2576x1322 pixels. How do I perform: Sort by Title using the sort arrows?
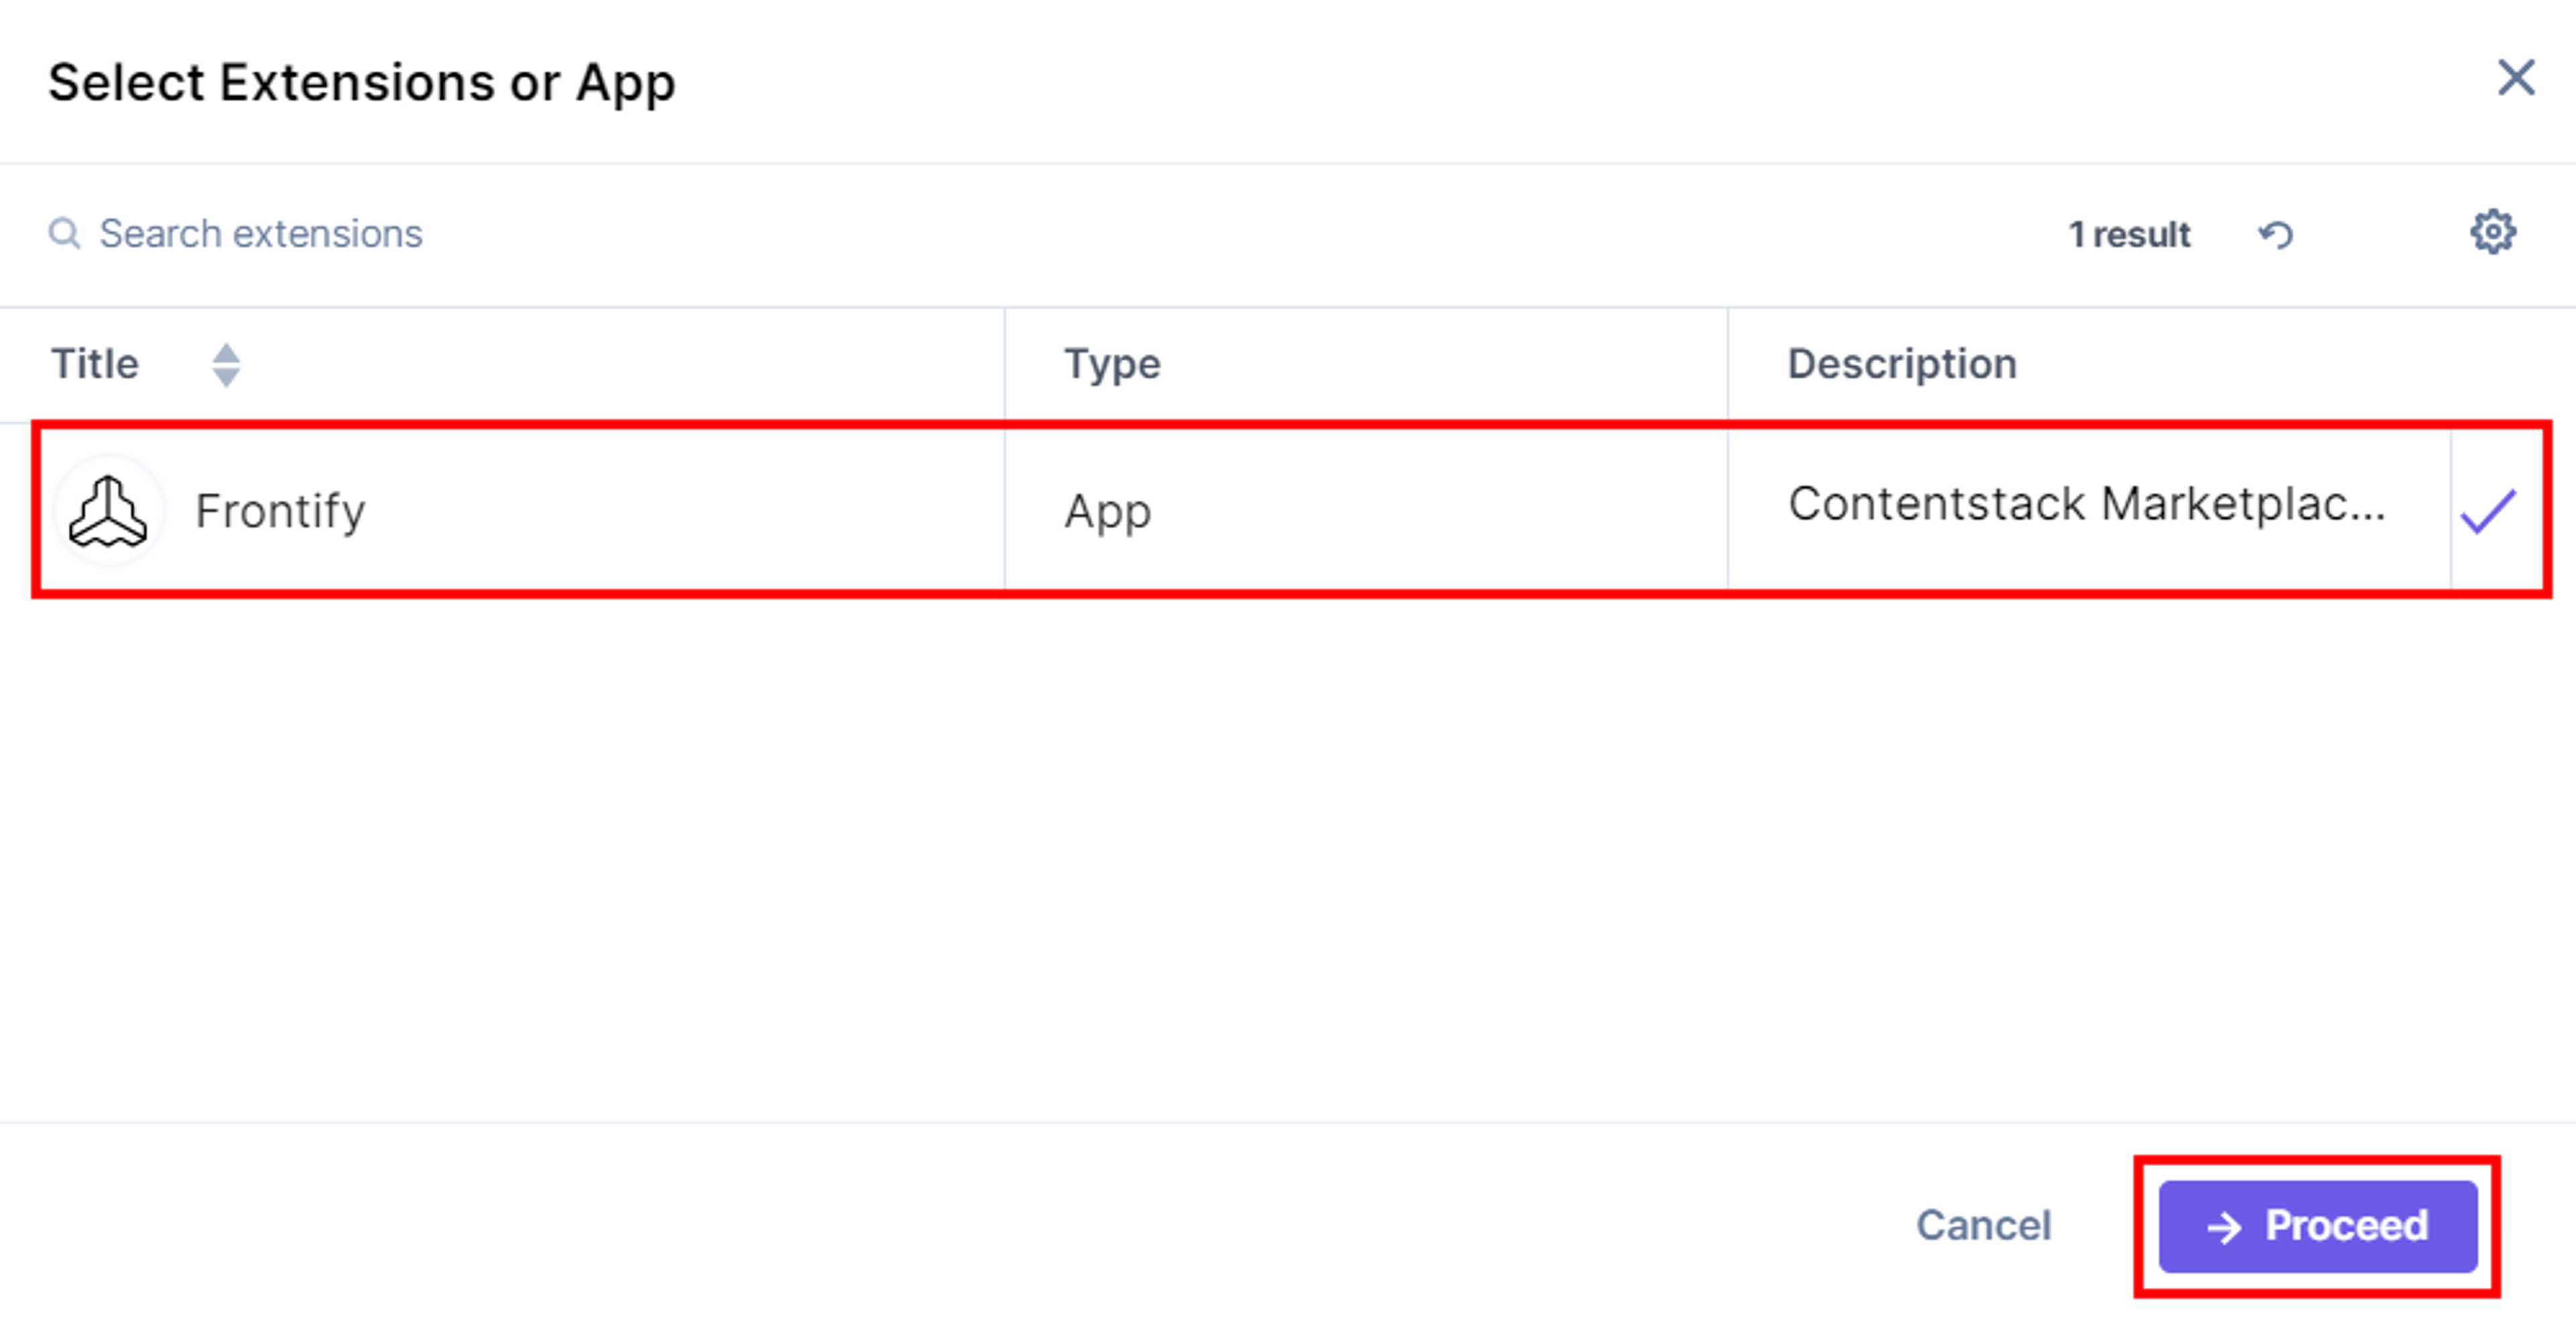[x=226, y=365]
